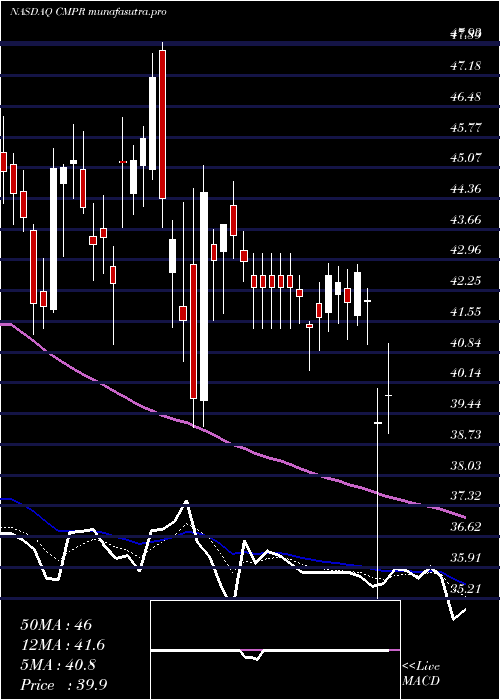Click the Price : 39.9 readout
The width and height of the screenshot is (500, 700).
click(63, 684)
